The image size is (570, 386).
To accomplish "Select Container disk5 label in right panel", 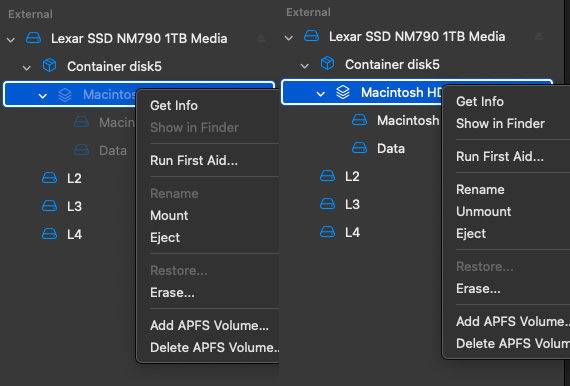I will click(x=392, y=64).
